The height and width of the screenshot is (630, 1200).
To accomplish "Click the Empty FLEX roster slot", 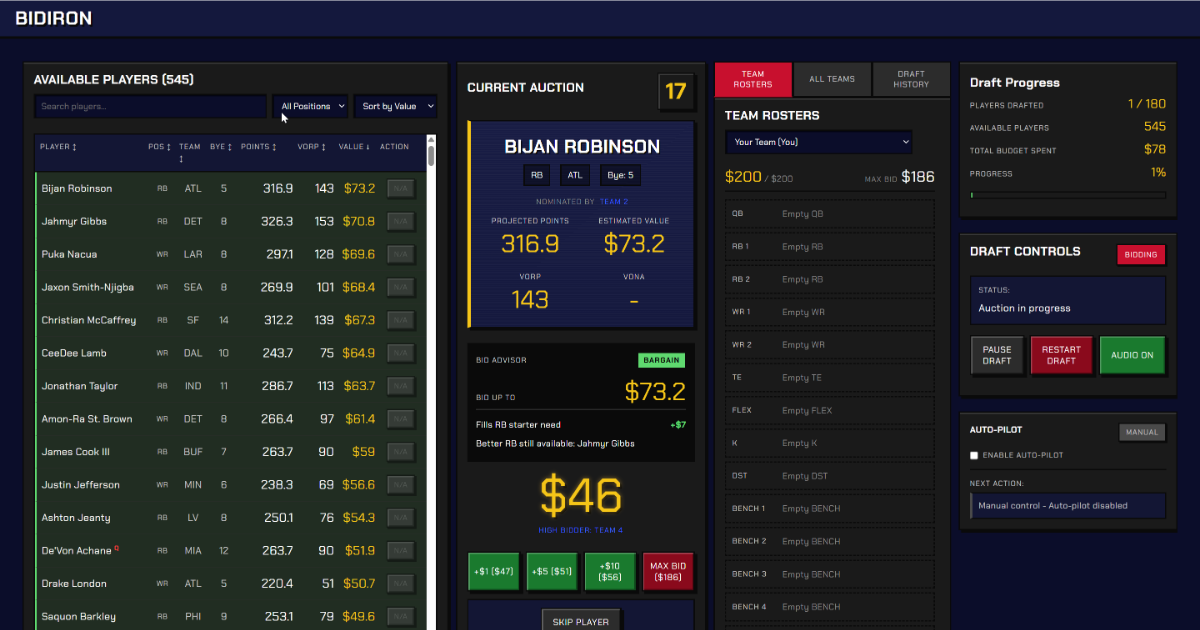I will tap(829, 410).
